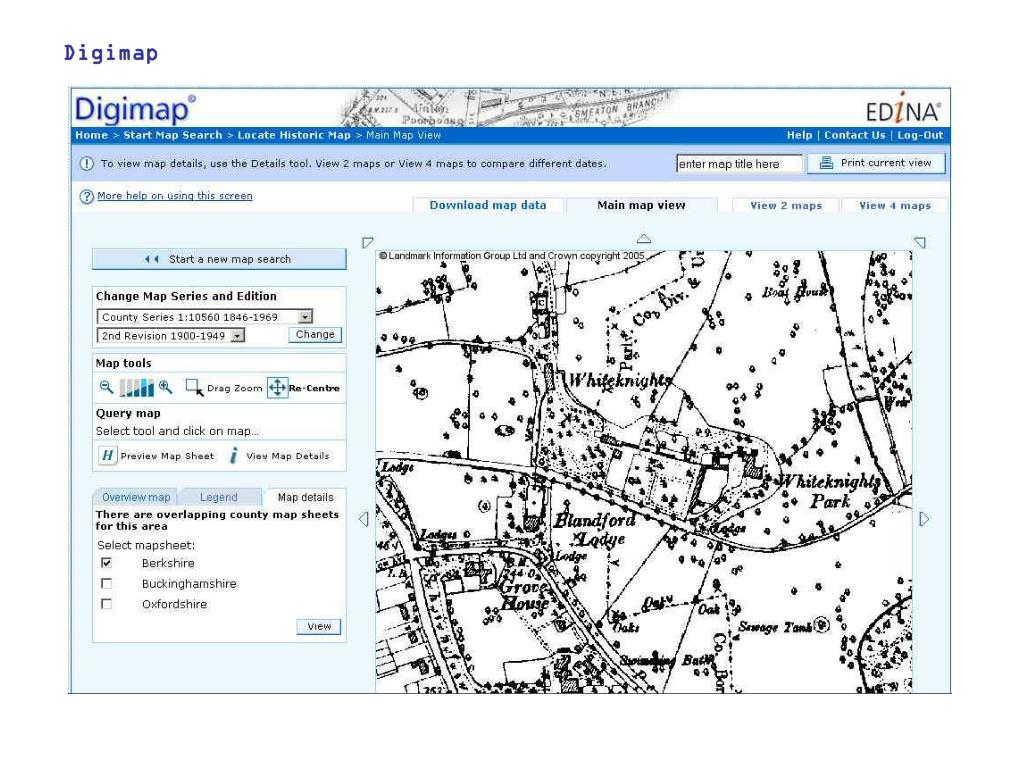Image resolution: width=1024 pixels, height=768 pixels.
Task: Click the back arrows on new map search
Action: click(x=152, y=259)
